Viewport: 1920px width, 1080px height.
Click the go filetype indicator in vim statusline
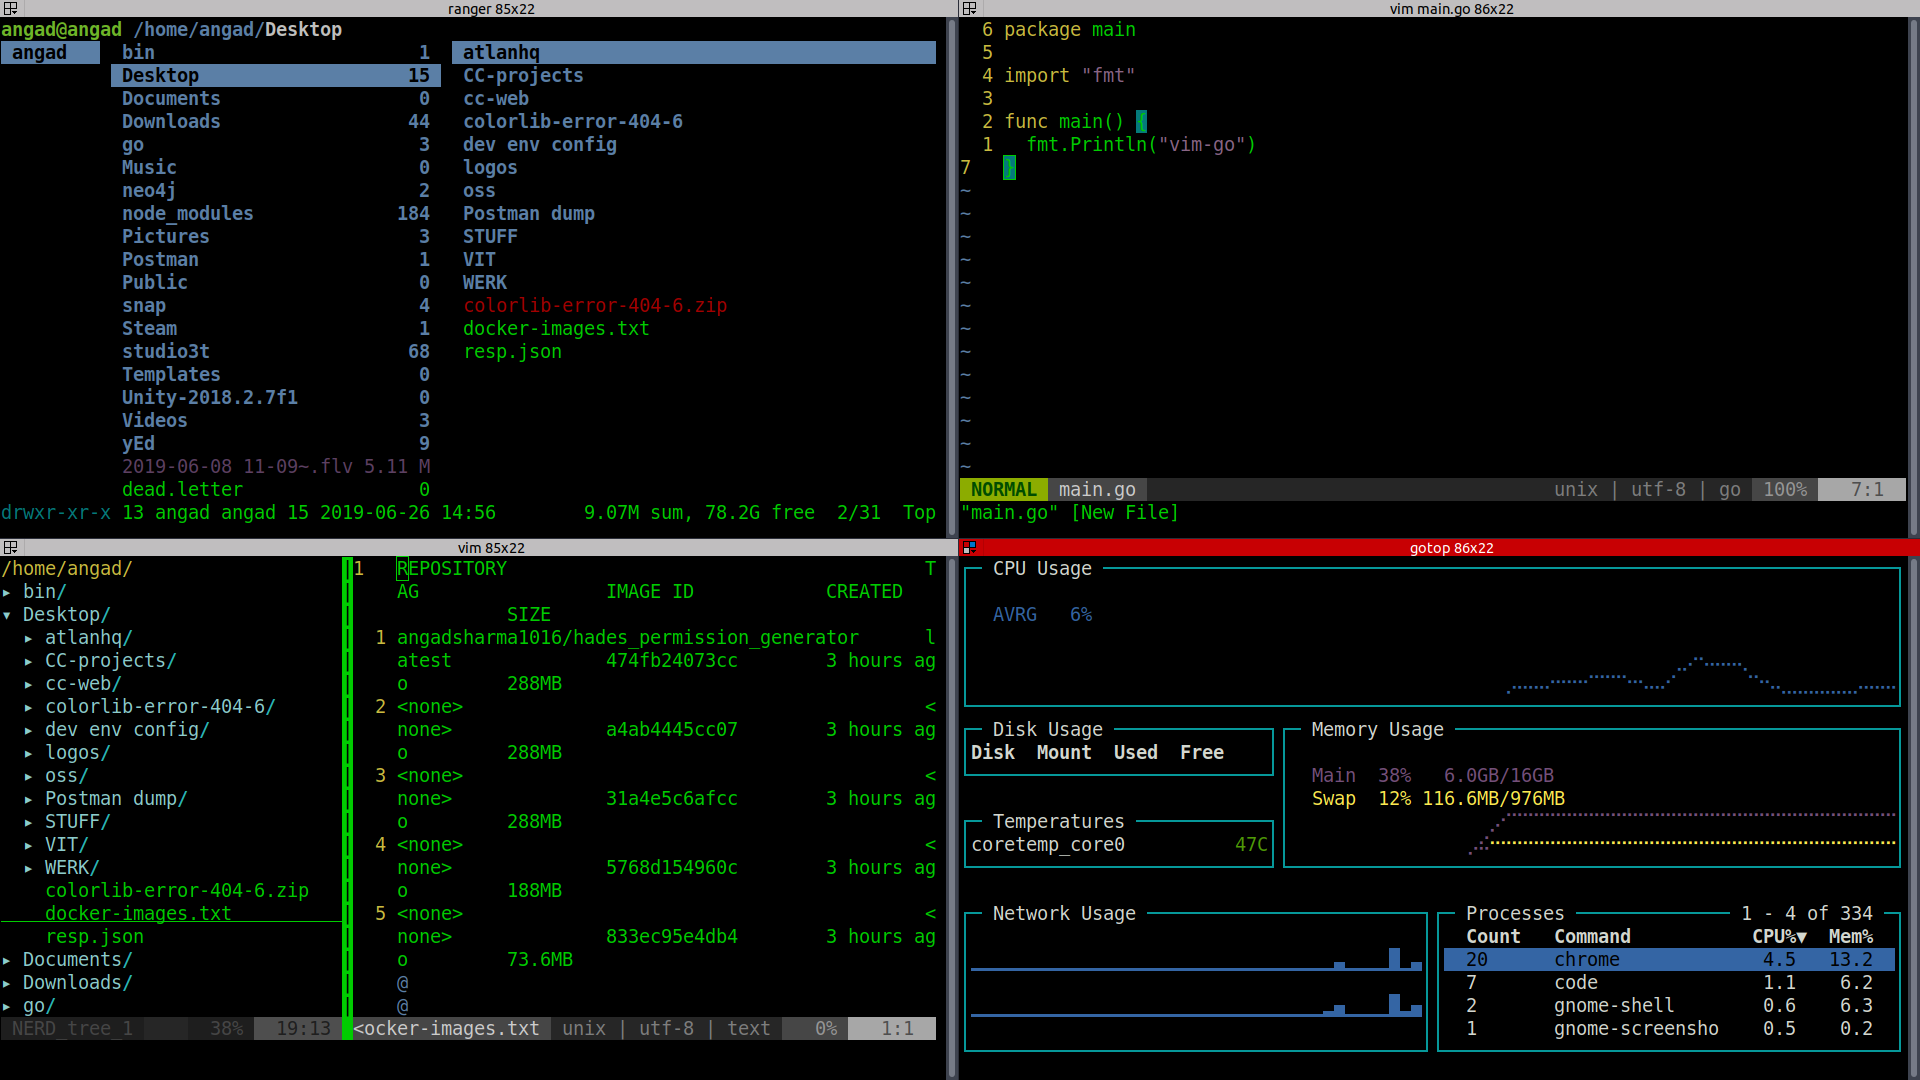(x=1729, y=489)
